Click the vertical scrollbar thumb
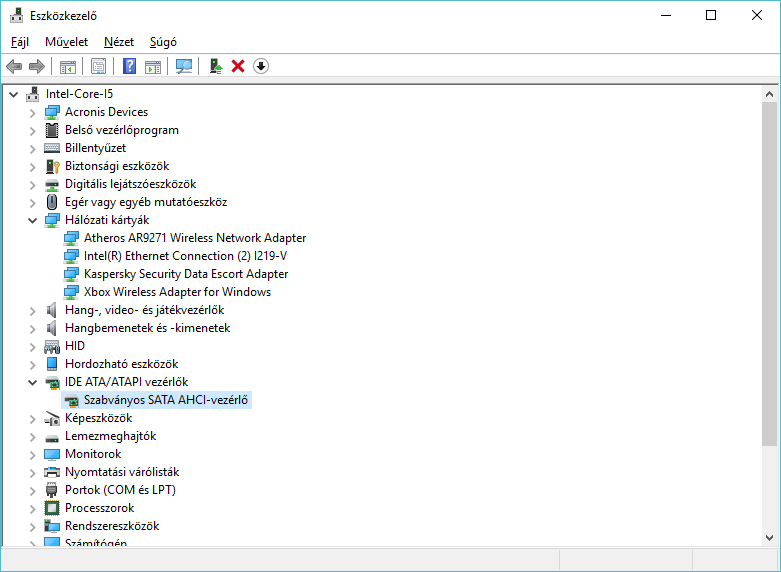 click(x=769, y=274)
